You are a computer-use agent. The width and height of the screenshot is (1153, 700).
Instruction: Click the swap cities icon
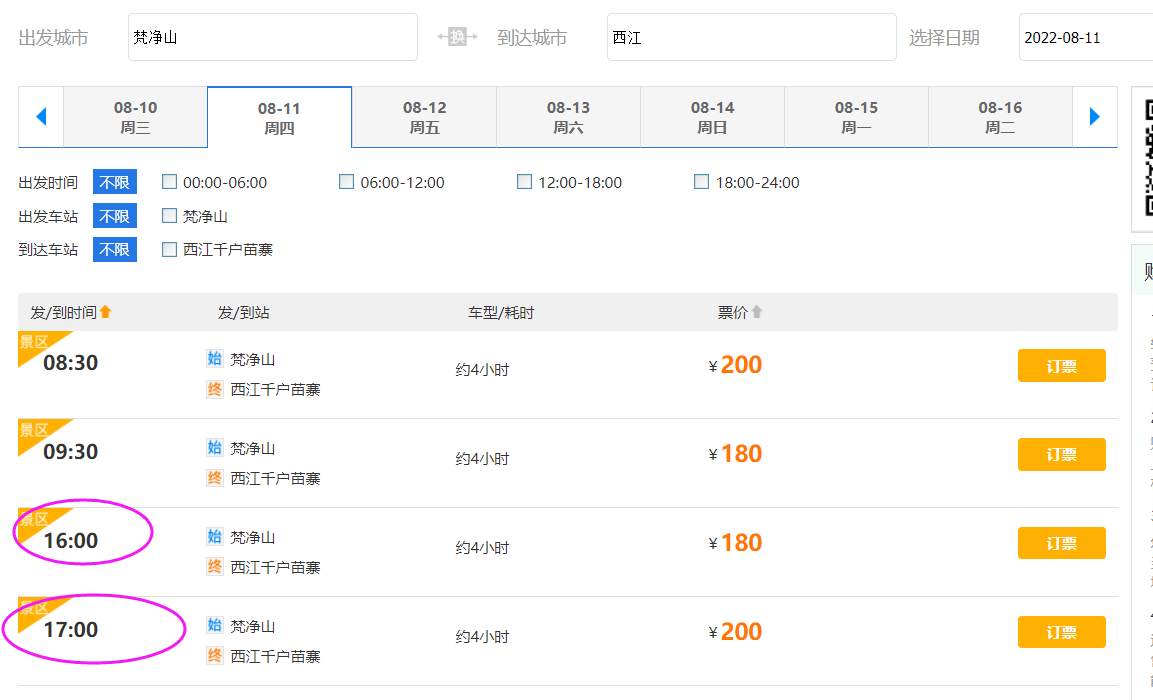click(x=458, y=37)
